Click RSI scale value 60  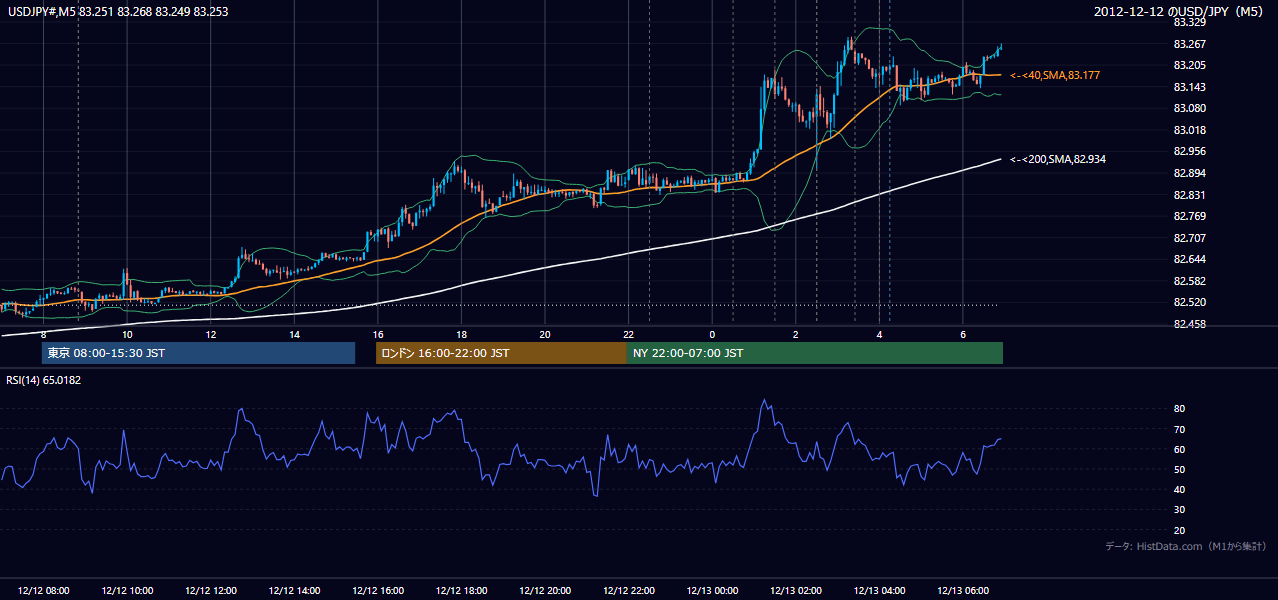(1179, 449)
